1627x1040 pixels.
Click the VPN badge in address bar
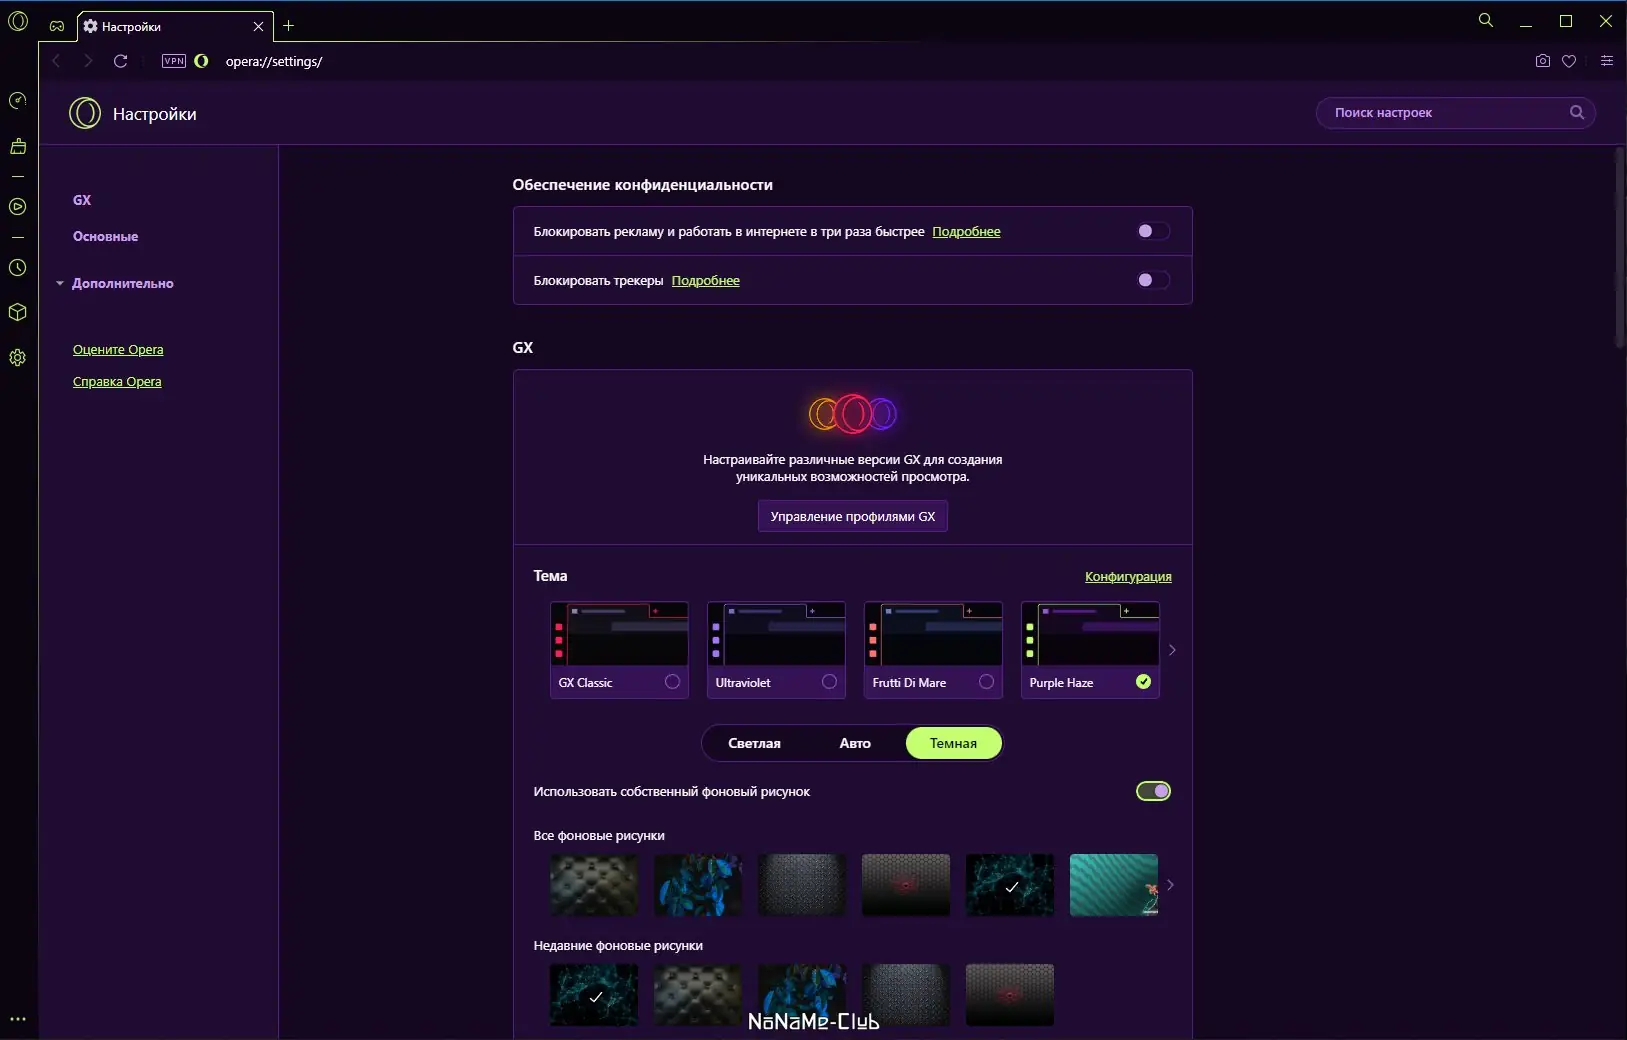tap(174, 61)
